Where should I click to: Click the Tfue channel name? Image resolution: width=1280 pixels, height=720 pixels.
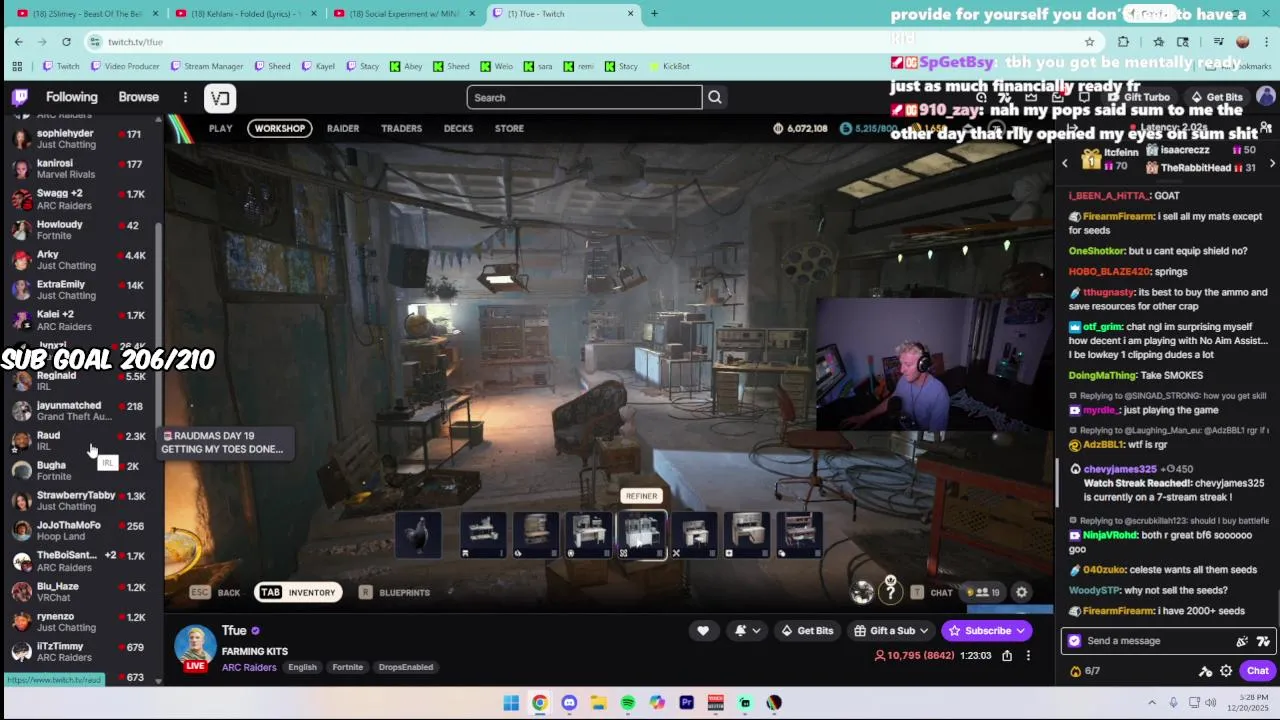[x=234, y=630]
